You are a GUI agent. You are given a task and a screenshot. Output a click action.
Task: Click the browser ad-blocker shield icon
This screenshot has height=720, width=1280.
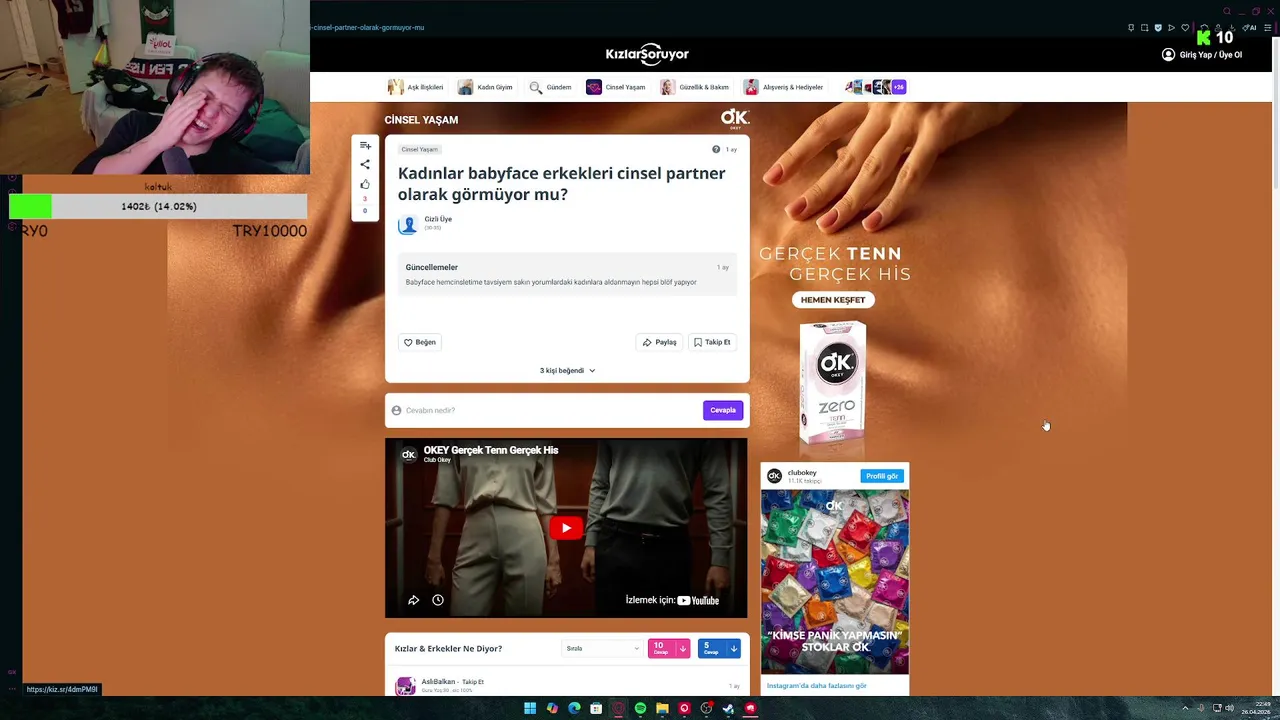pyautogui.click(x=1158, y=27)
